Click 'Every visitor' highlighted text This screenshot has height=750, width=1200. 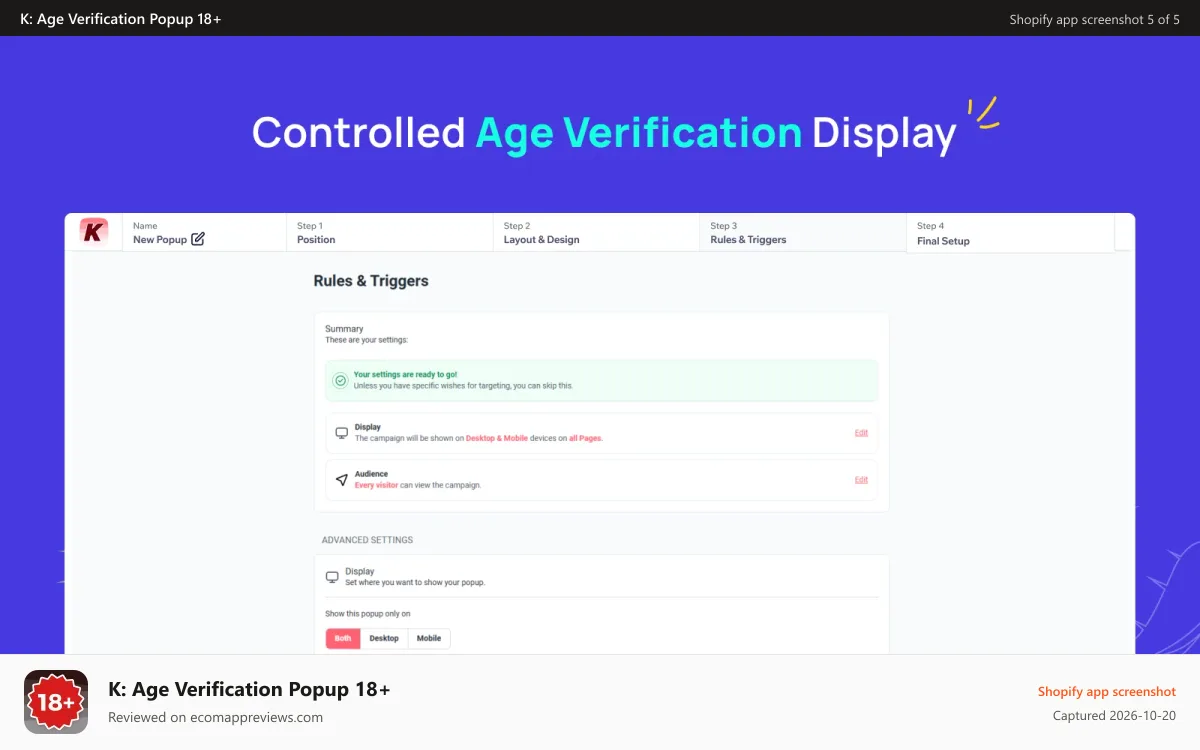click(376, 485)
